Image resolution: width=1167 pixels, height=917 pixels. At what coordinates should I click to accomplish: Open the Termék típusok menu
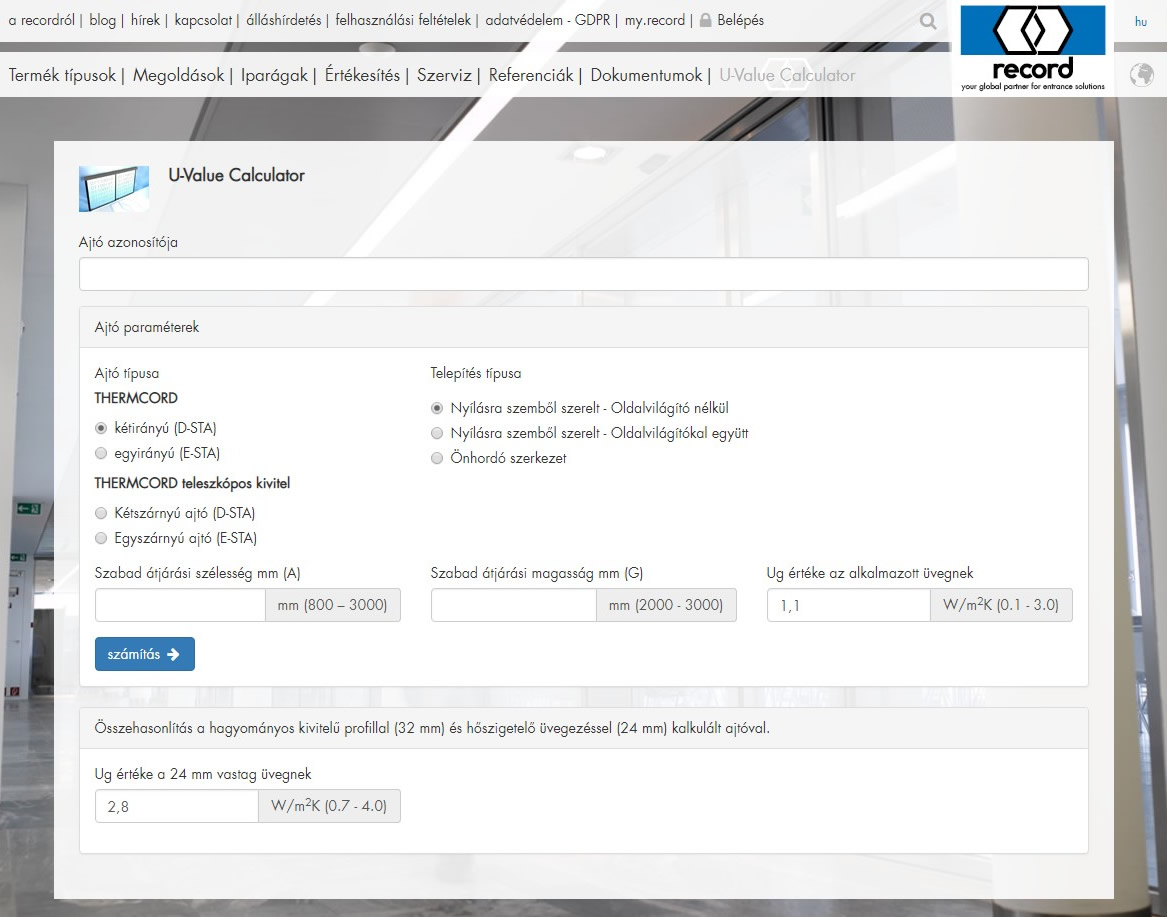click(62, 75)
